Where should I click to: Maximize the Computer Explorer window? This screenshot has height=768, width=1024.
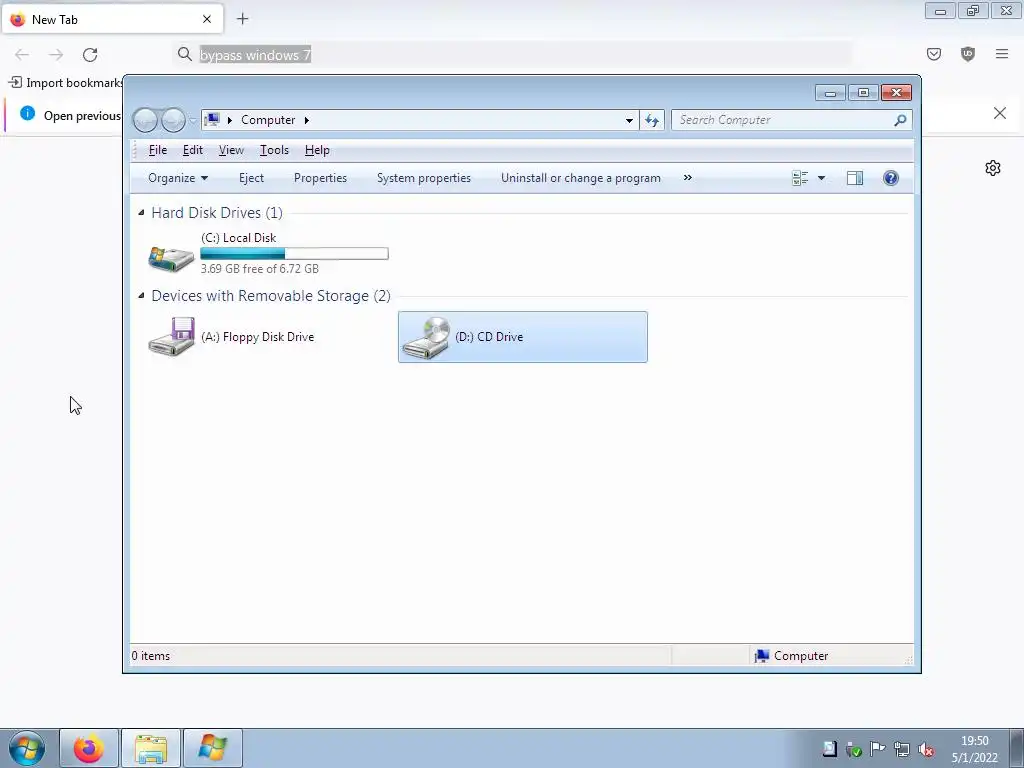click(x=863, y=93)
